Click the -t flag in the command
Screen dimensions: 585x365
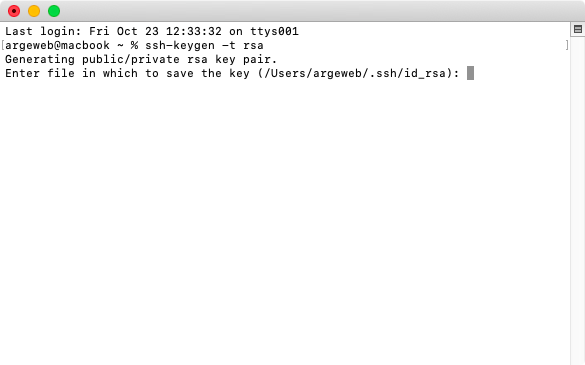coord(229,46)
